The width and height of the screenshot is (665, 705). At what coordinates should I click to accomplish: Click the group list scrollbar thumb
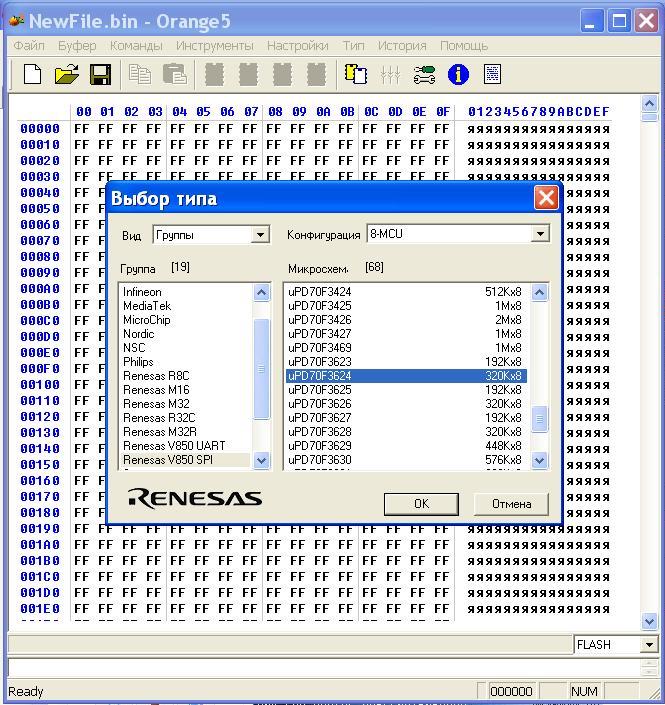pyautogui.click(x=261, y=369)
